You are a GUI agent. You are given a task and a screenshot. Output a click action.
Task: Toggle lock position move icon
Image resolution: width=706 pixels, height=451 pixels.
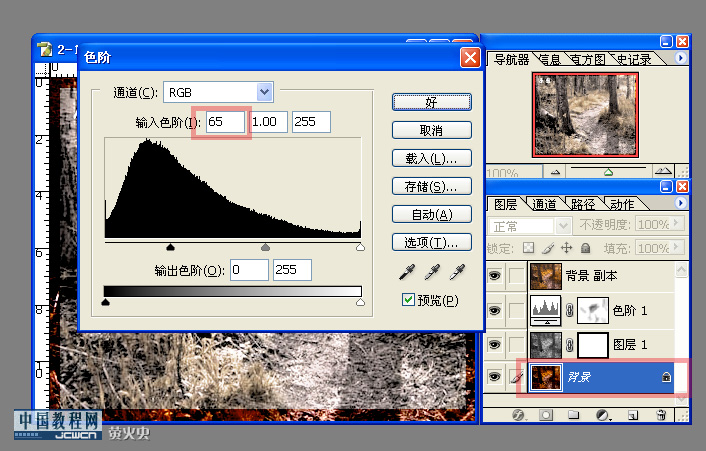(x=566, y=248)
